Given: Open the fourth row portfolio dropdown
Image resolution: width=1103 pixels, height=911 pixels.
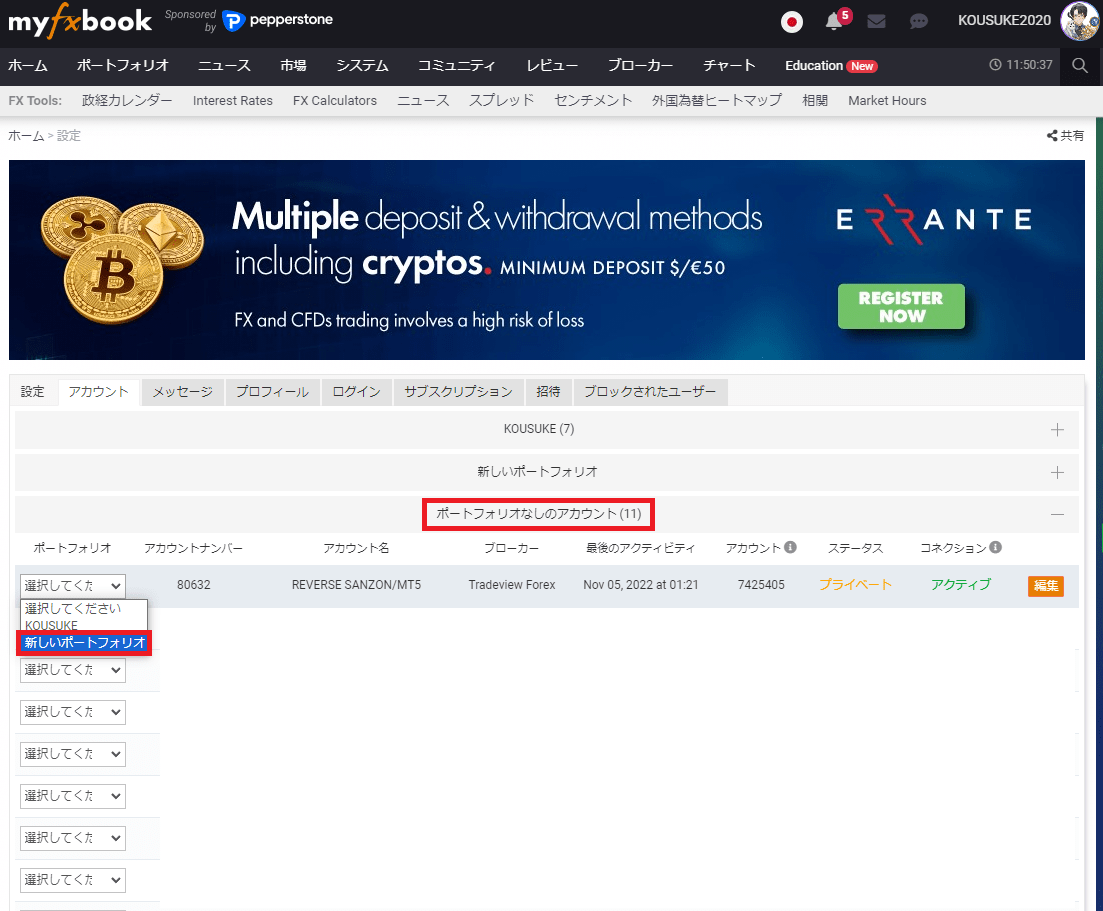Looking at the screenshot, I should pos(73,754).
